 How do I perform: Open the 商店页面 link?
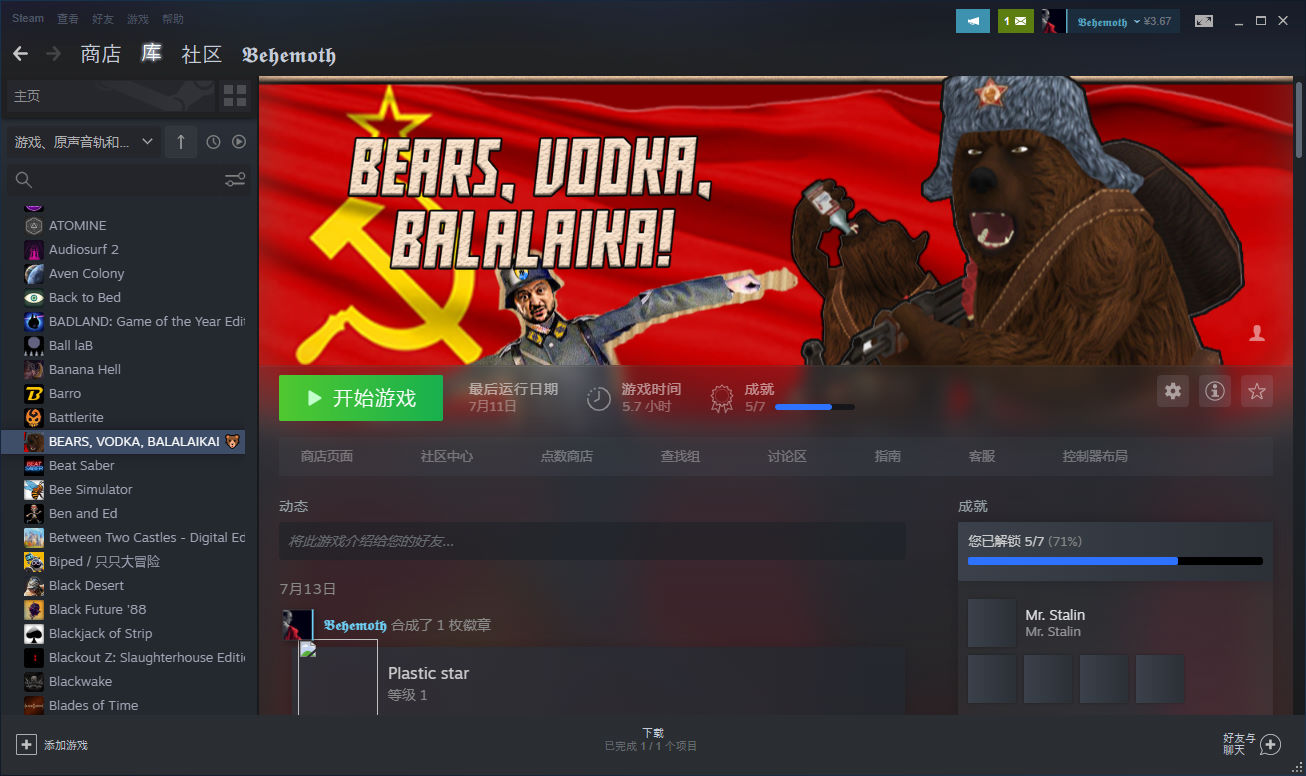(x=327, y=456)
